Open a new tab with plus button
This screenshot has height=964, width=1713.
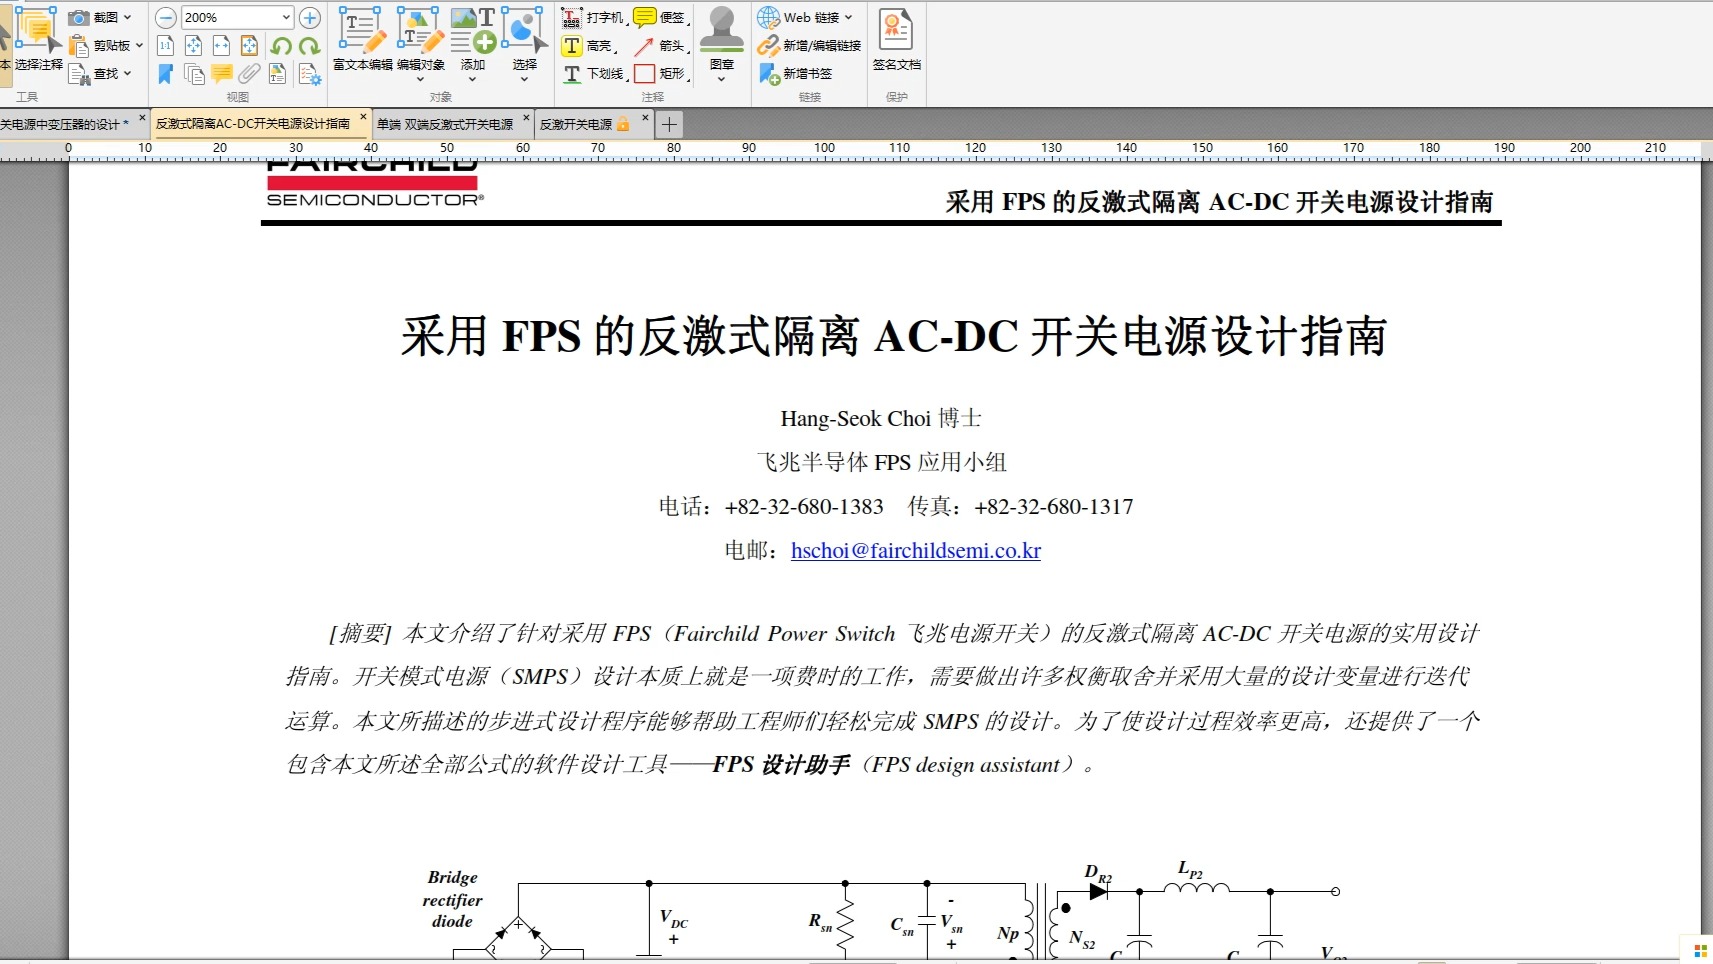(669, 124)
